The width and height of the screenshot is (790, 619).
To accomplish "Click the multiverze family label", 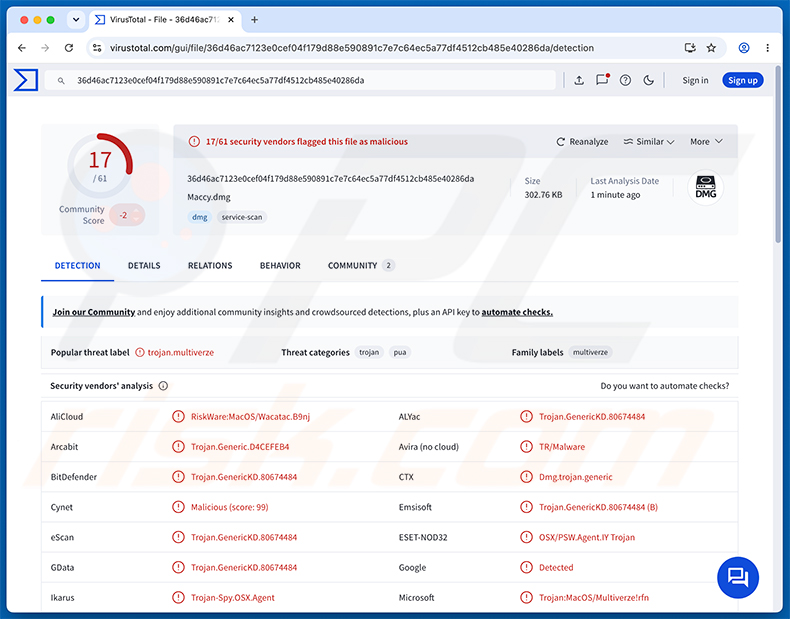I will tap(590, 352).
